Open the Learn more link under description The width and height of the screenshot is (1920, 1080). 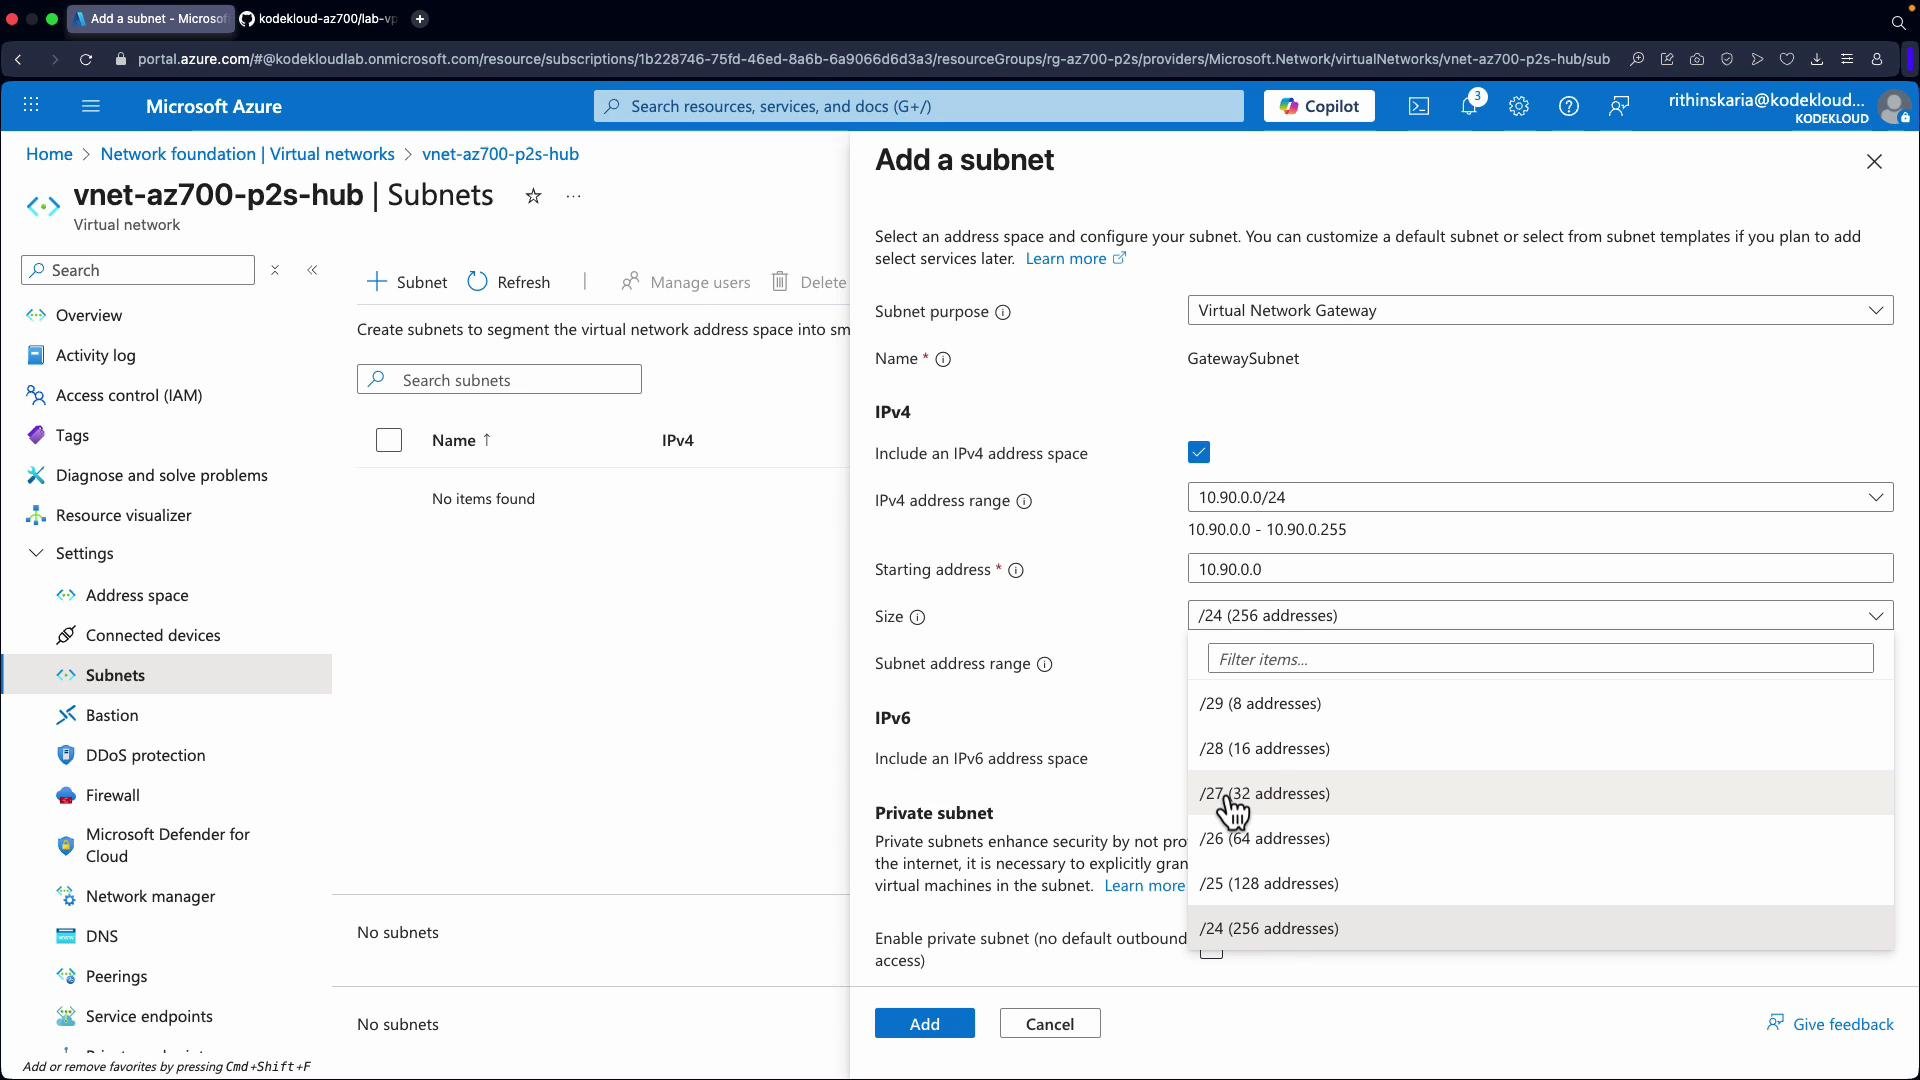point(1075,258)
